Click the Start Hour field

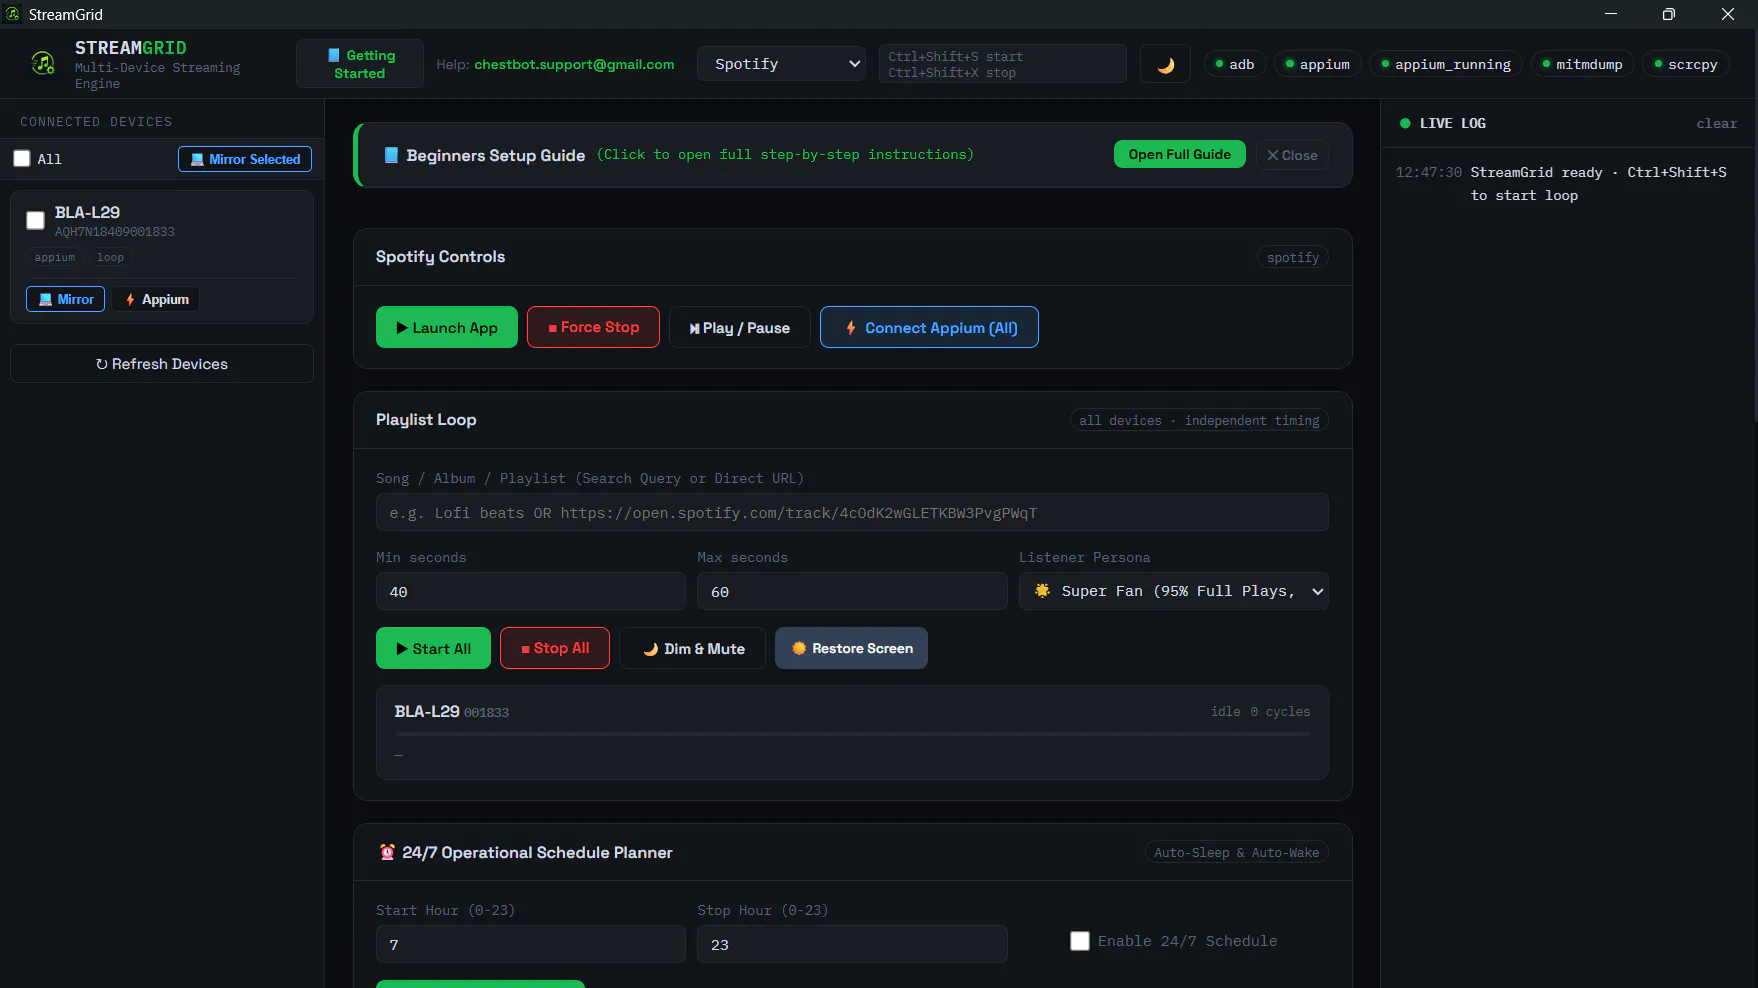531,944
